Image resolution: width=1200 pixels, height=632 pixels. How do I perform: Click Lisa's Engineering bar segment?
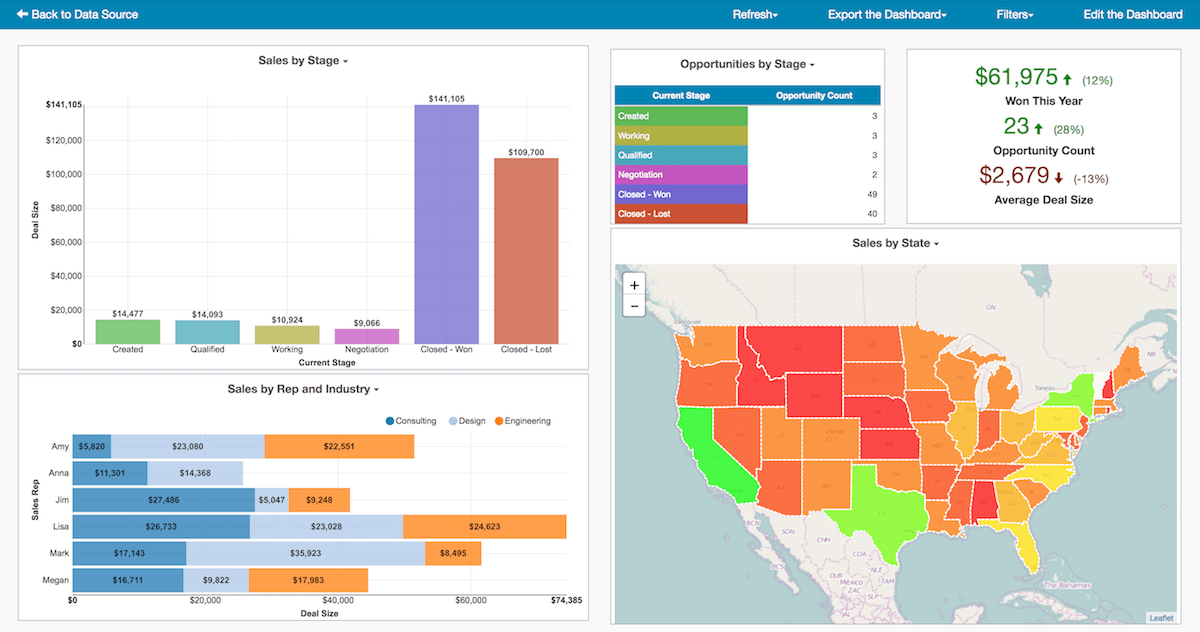coord(484,527)
